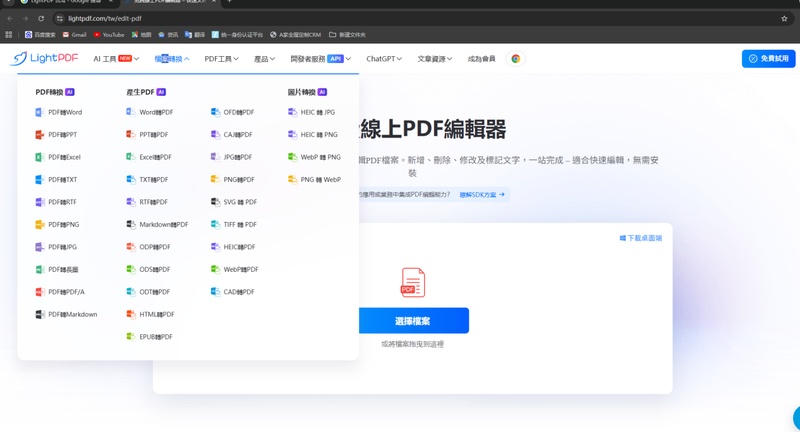Click the LightPDF logo
This screenshot has width=800, height=432.
click(44, 59)
